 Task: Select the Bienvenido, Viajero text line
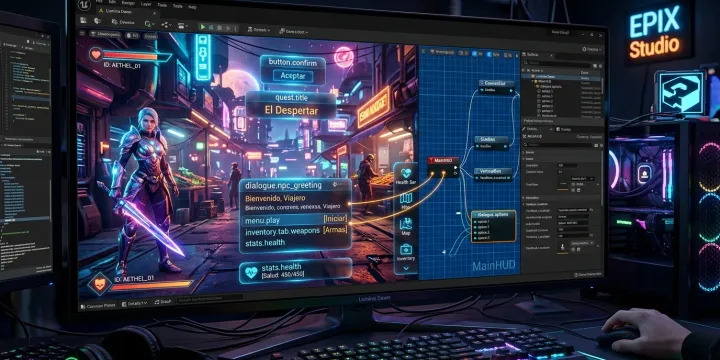[x=275, y=198]
